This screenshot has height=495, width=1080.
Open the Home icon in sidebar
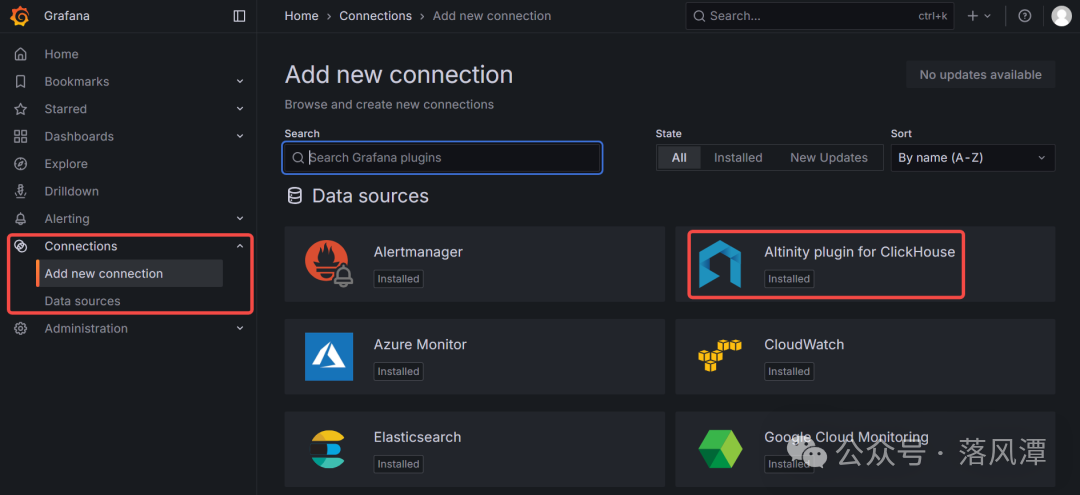pos(21,54)
